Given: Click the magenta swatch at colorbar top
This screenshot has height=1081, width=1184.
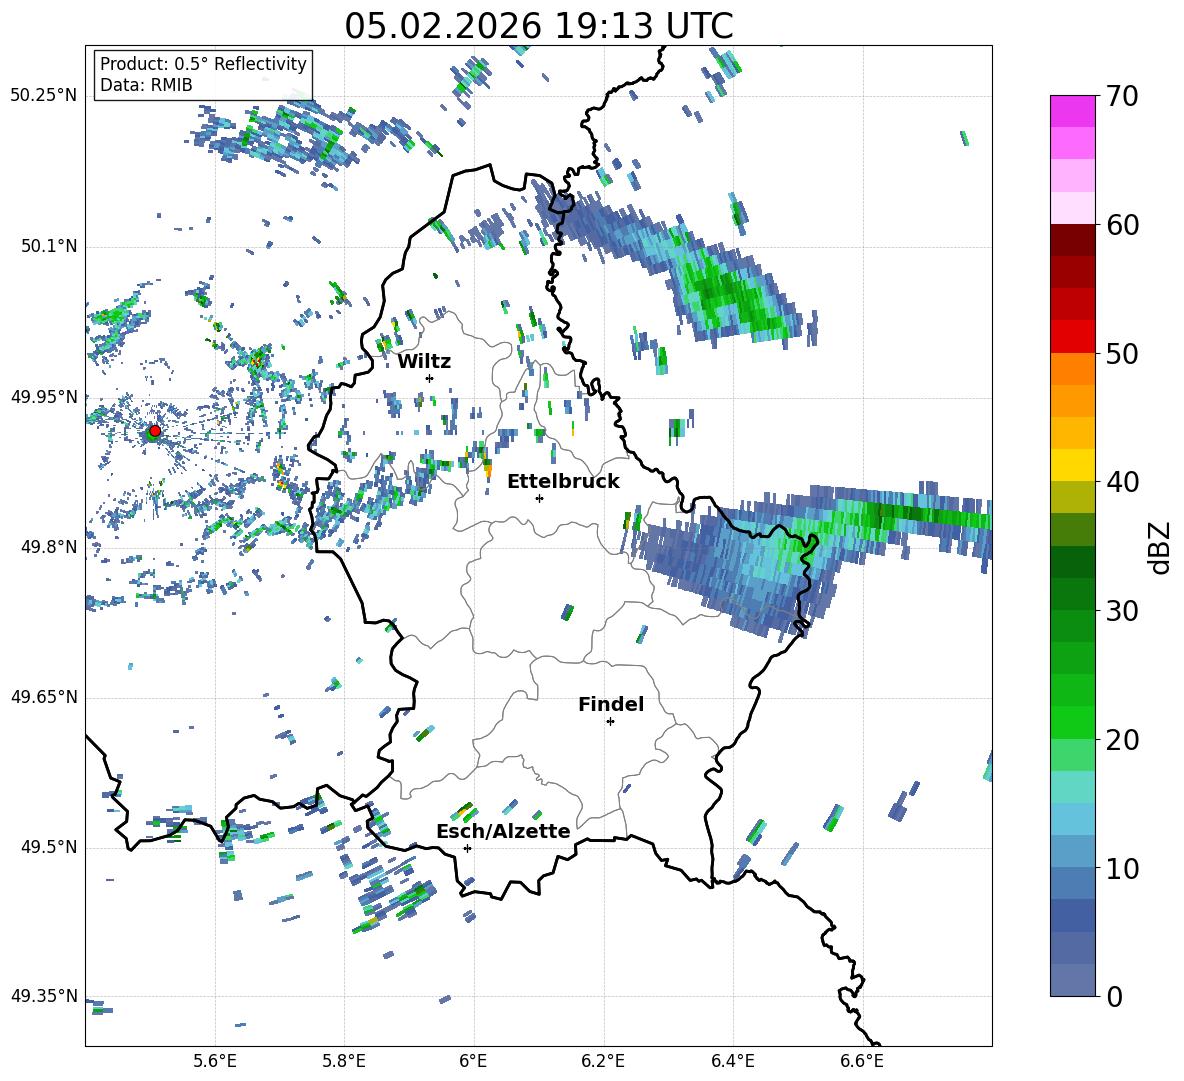Looking at the screenshot, I should click(1072, 111).
